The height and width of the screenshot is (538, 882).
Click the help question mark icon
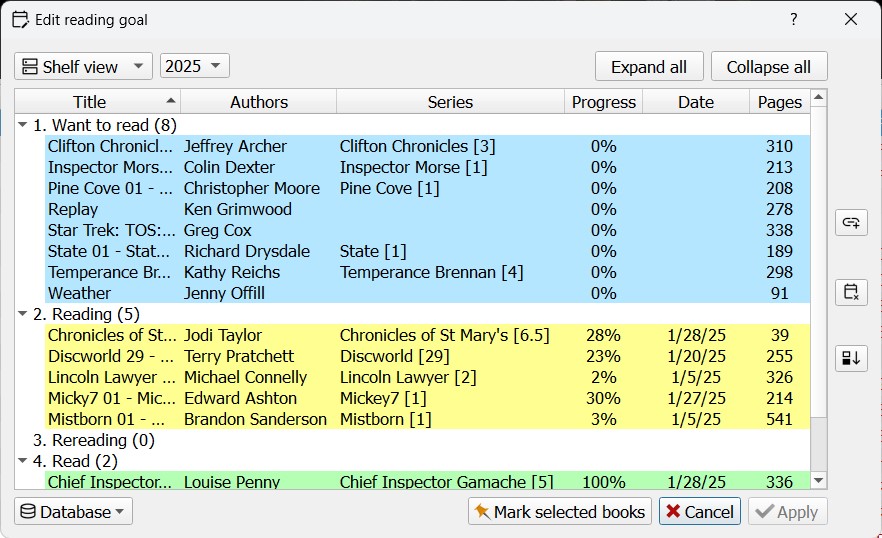coord(793,19)
